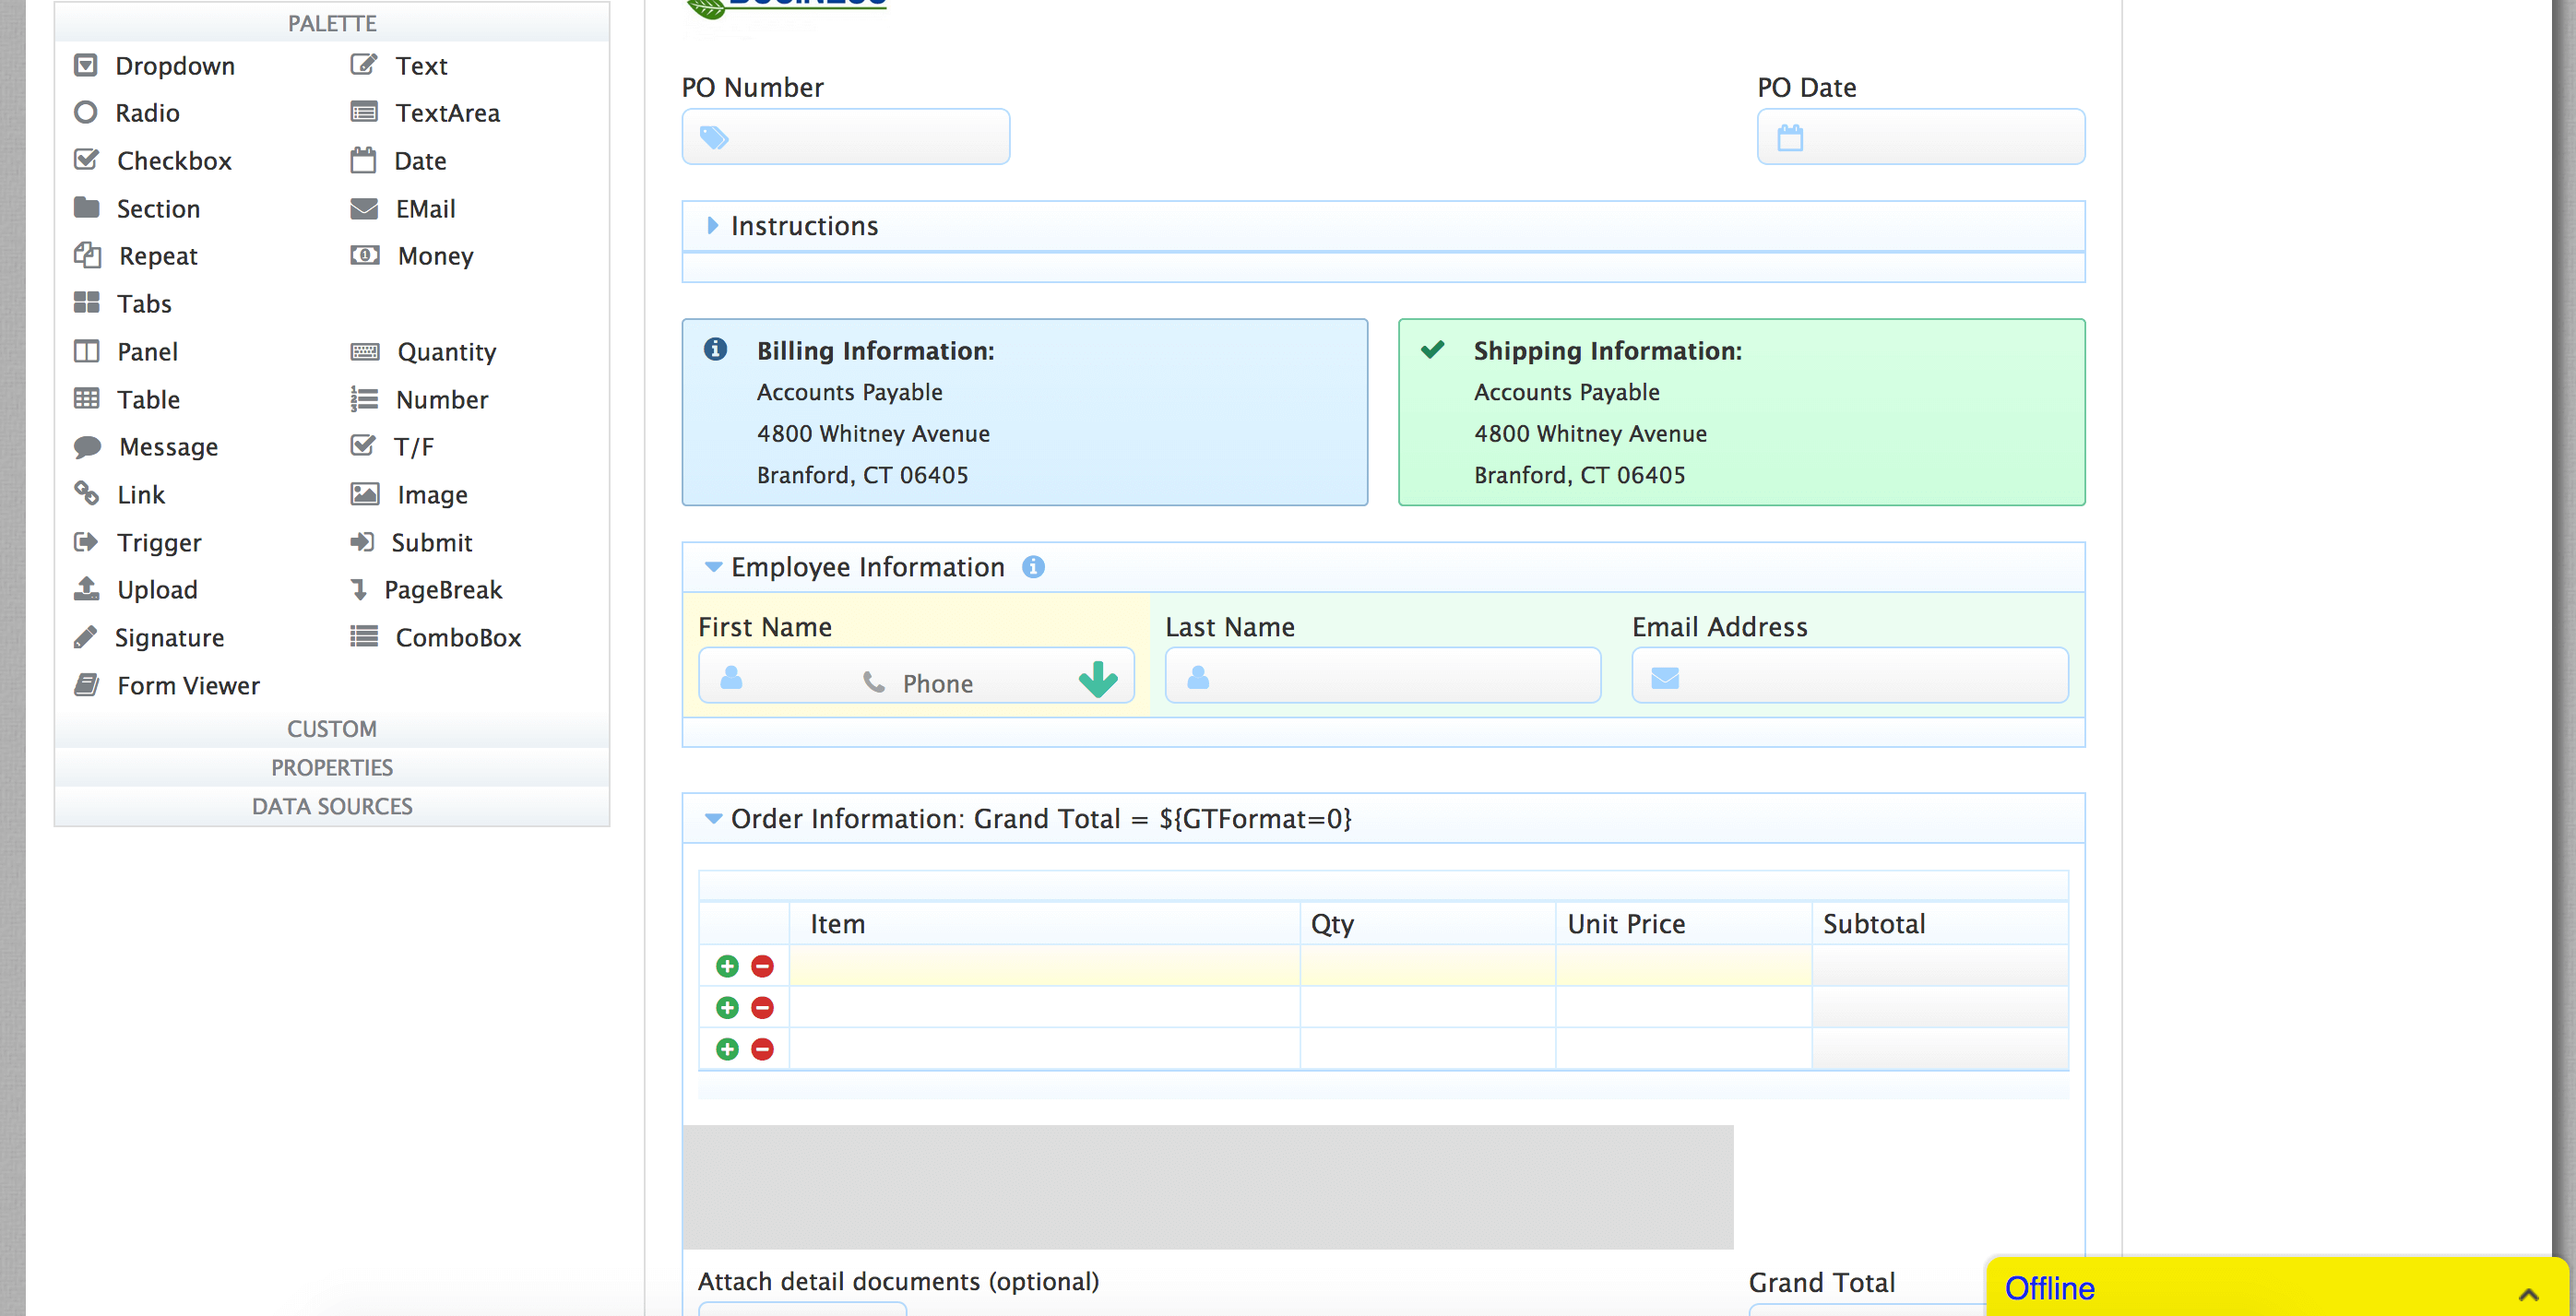Click the PageBreak palette icon
Screen dimensions: 2576x1316
pos(359,589)
